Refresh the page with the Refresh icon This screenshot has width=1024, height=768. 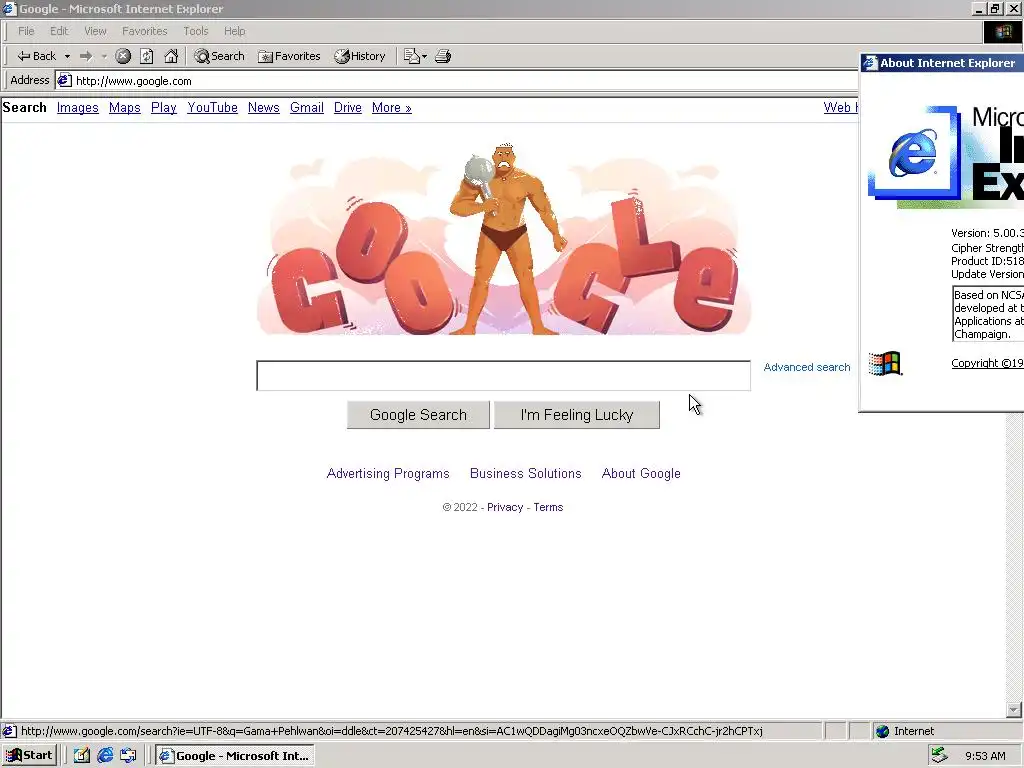[x=146, y=56]
